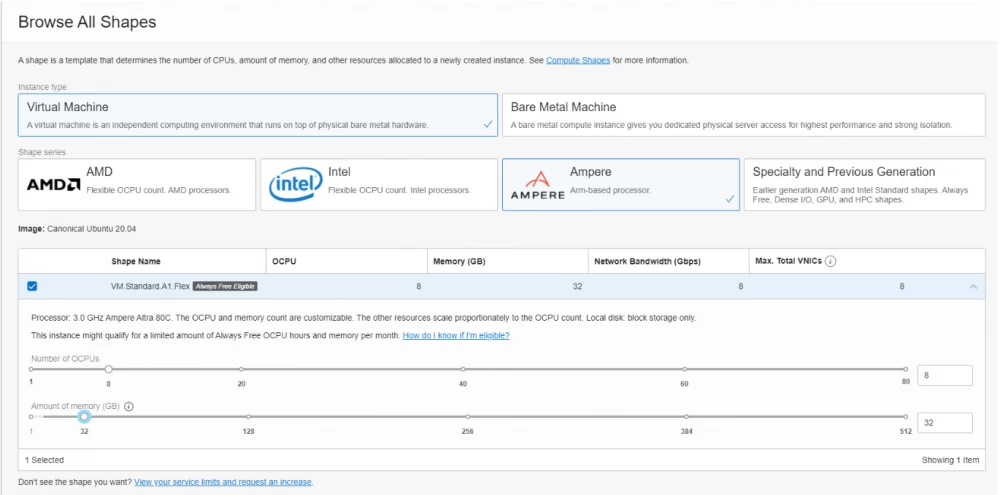The image size is (1000, 495).
Task: Collapse the VM.Standard.A1.Flex row details
Action: [973, 287]
